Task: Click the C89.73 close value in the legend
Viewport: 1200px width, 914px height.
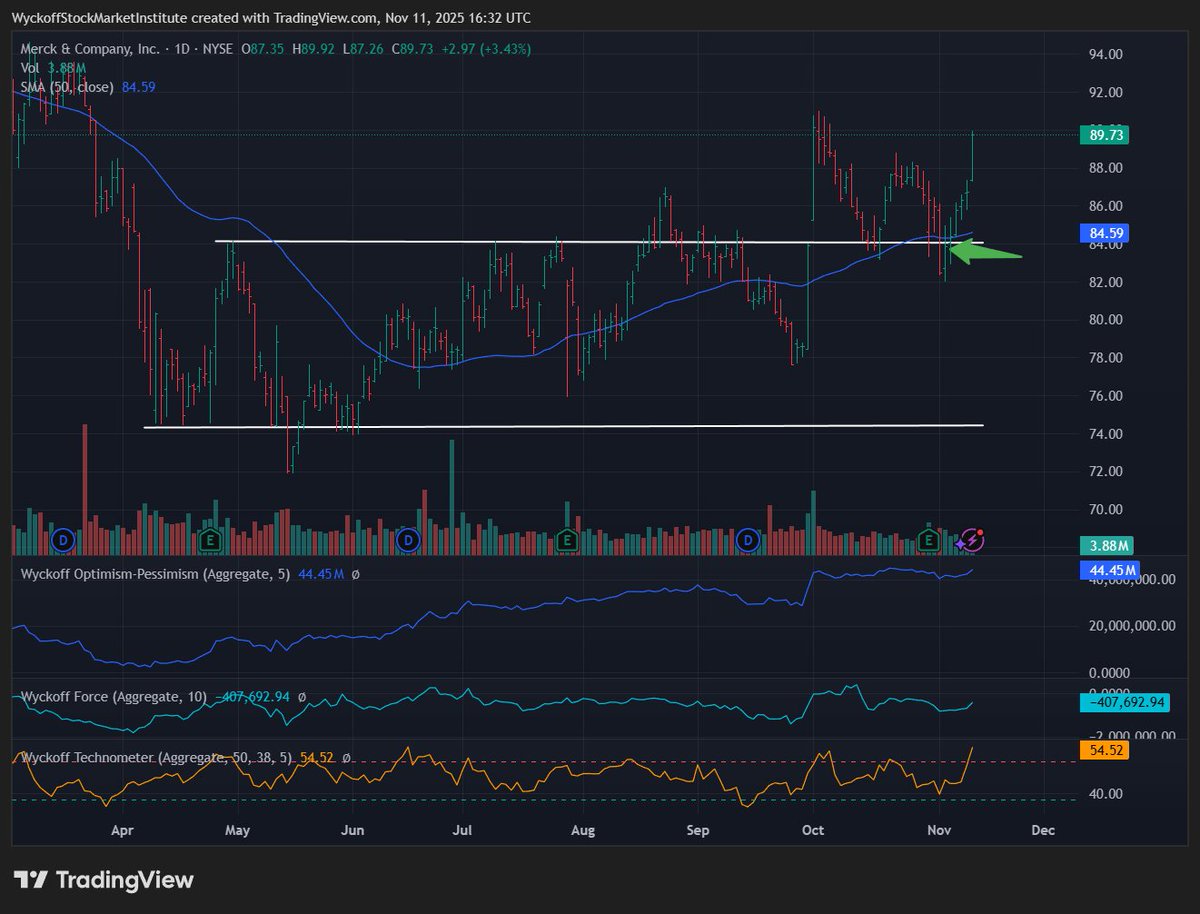Action: (412, 48)
